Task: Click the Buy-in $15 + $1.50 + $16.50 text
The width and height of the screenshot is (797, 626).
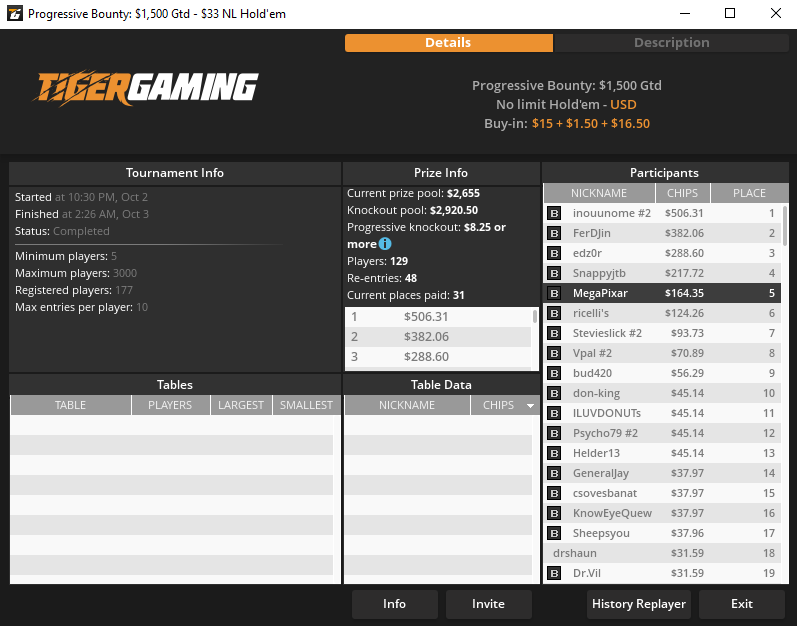Action: 567,123
